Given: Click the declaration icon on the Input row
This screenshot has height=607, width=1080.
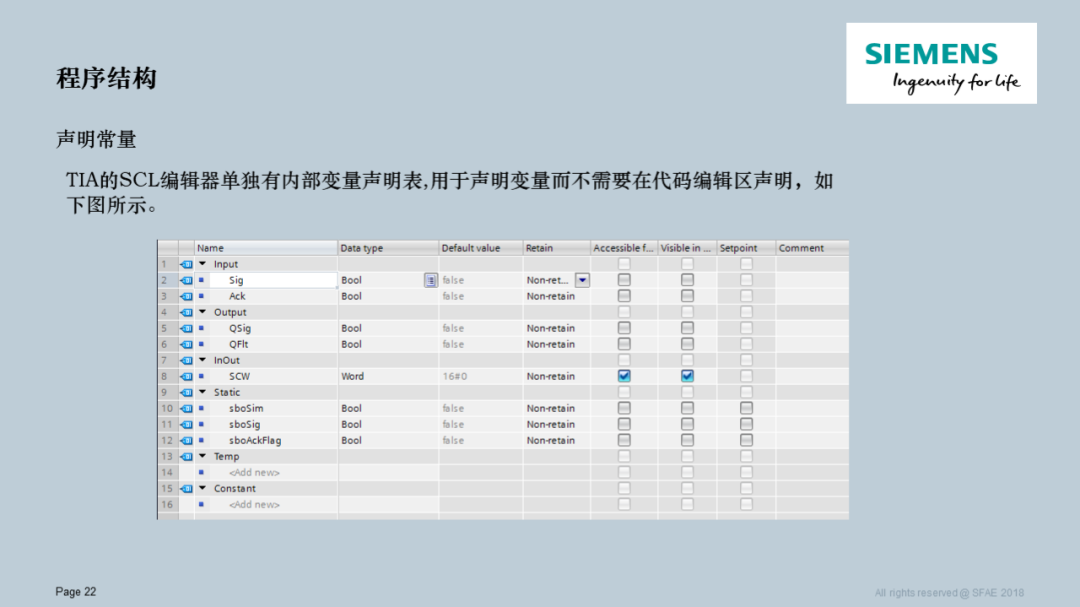Looking at the screenshot, I should point(186,263).
